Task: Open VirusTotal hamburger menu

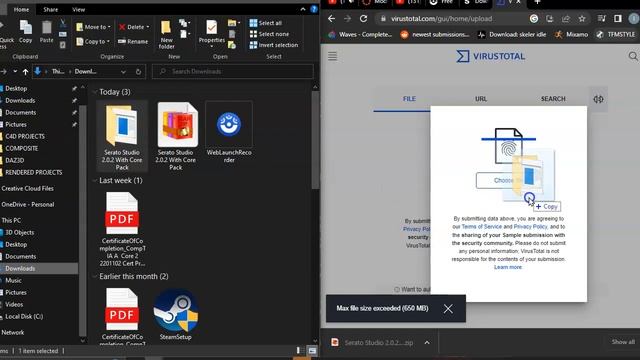Action: (333, 56)
